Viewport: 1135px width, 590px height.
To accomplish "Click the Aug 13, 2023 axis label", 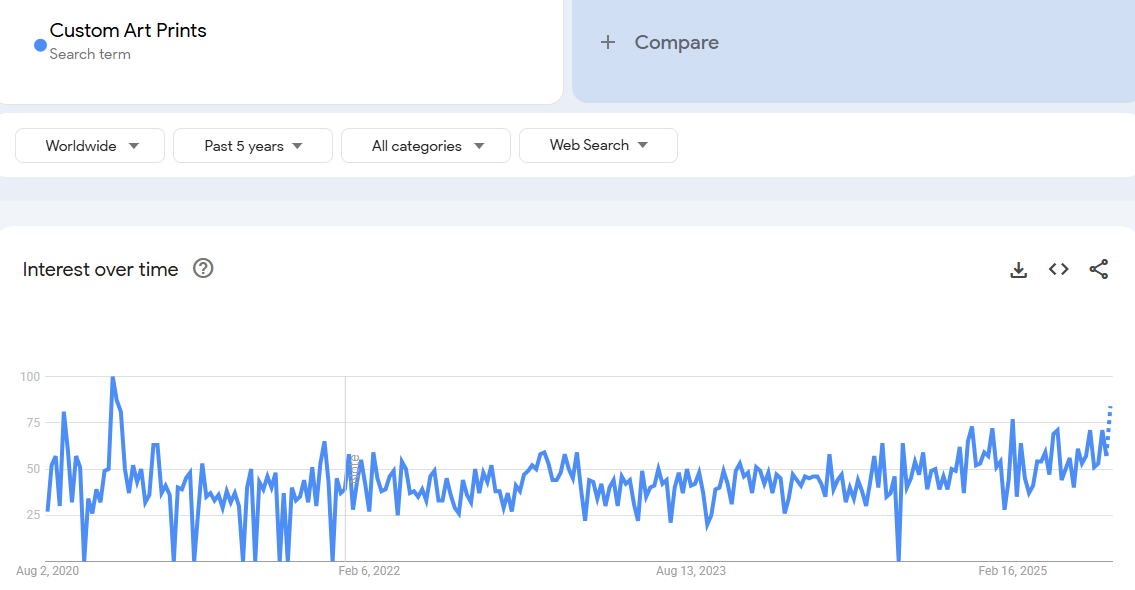I will point(691,571).
